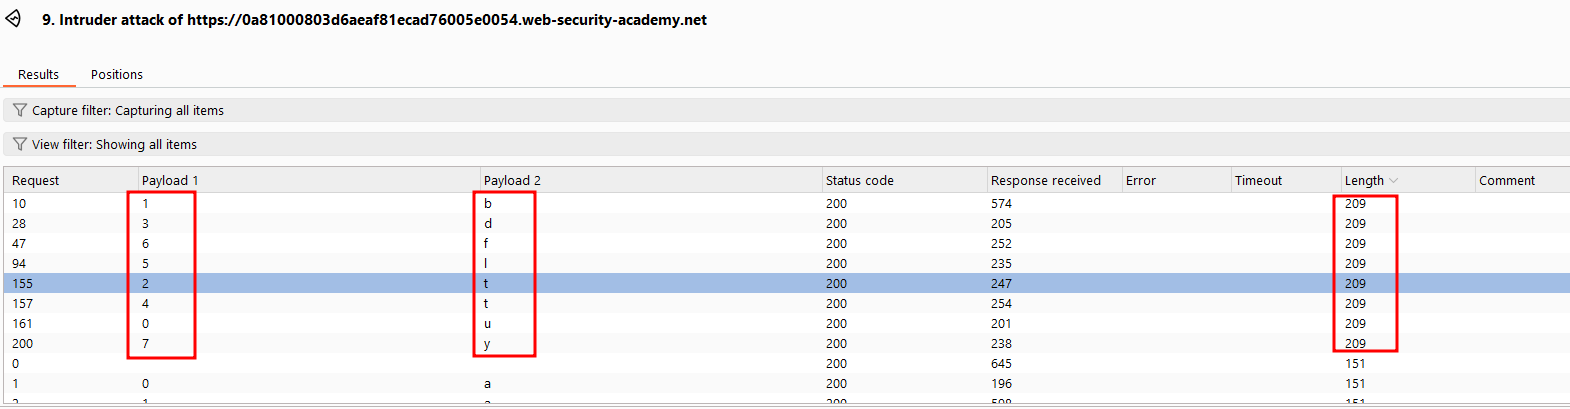Select request 157 row in results table
1570x409 pixels.
click(x=786, y=303)
